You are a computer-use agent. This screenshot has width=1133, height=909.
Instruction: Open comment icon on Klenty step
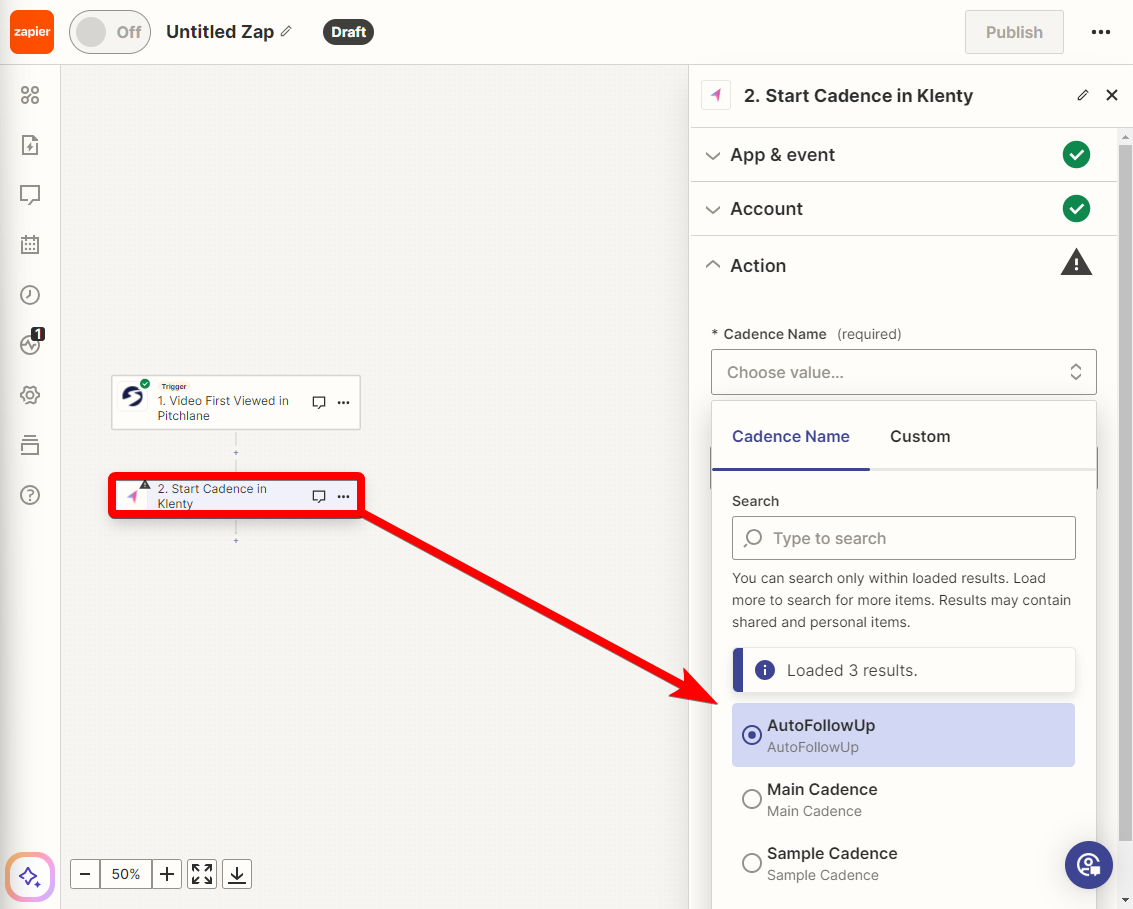point(319,496)
